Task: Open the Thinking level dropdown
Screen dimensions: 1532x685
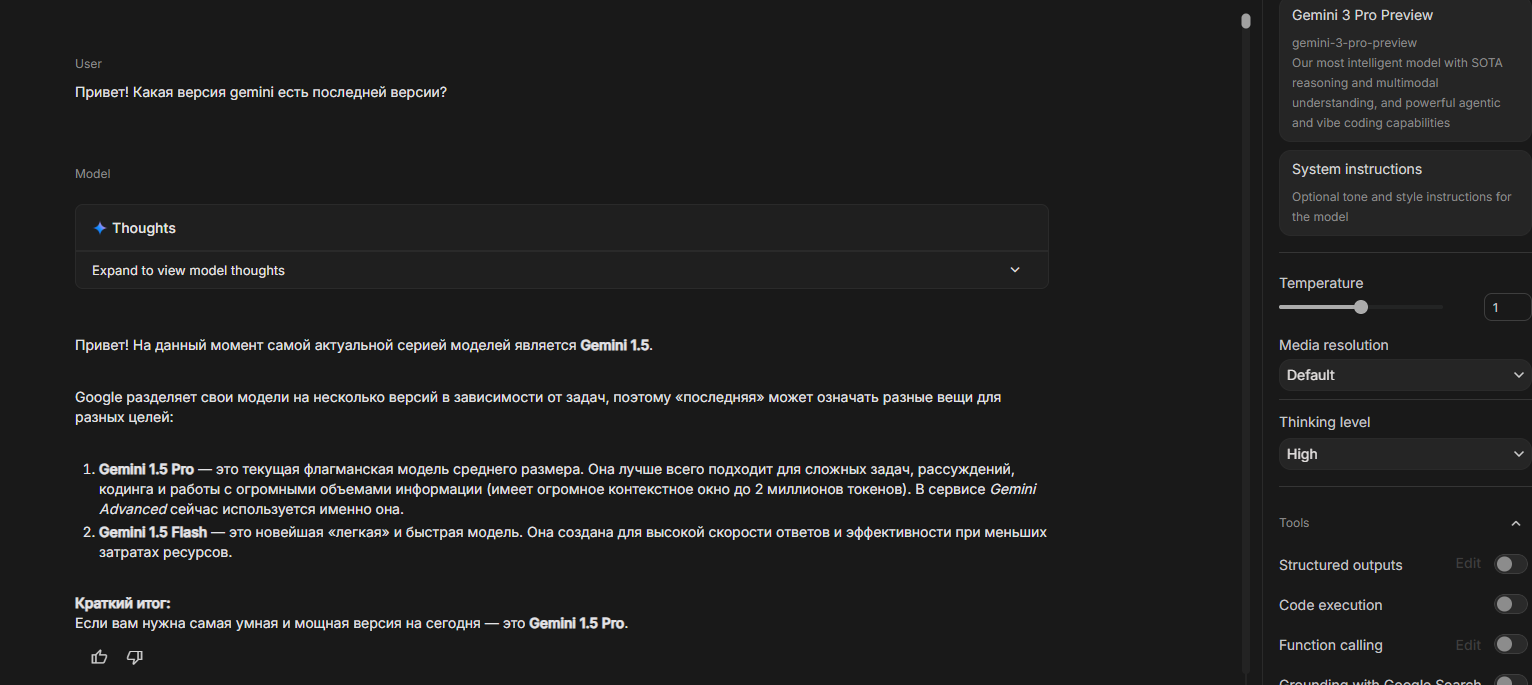Action: pos(1405,454)
